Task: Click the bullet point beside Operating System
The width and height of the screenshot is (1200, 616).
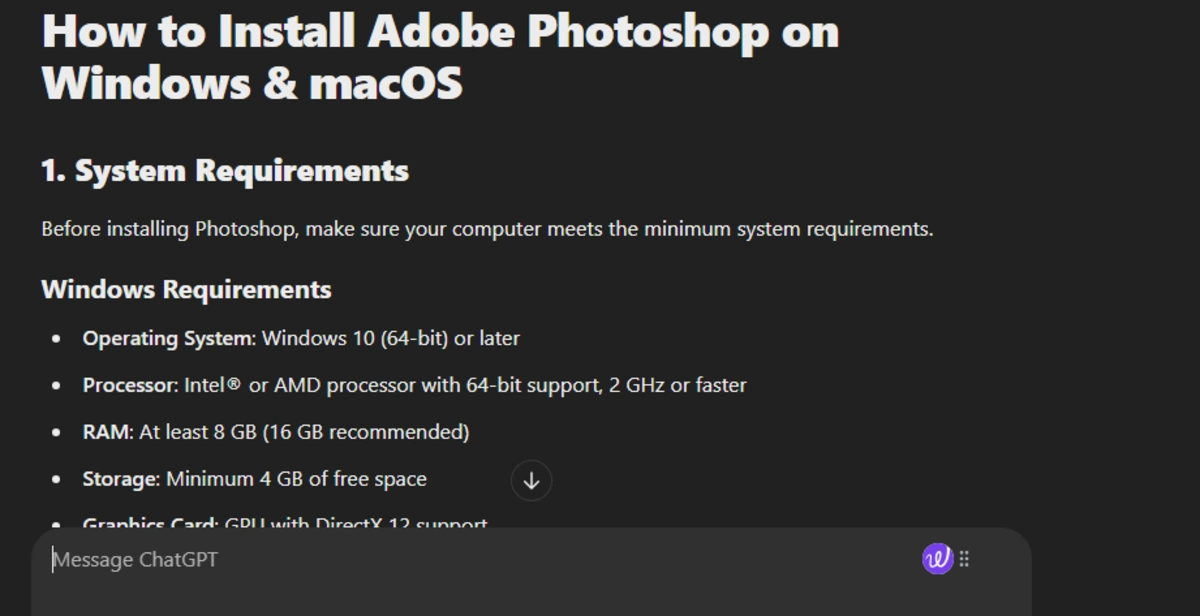Action: [56, 339]
